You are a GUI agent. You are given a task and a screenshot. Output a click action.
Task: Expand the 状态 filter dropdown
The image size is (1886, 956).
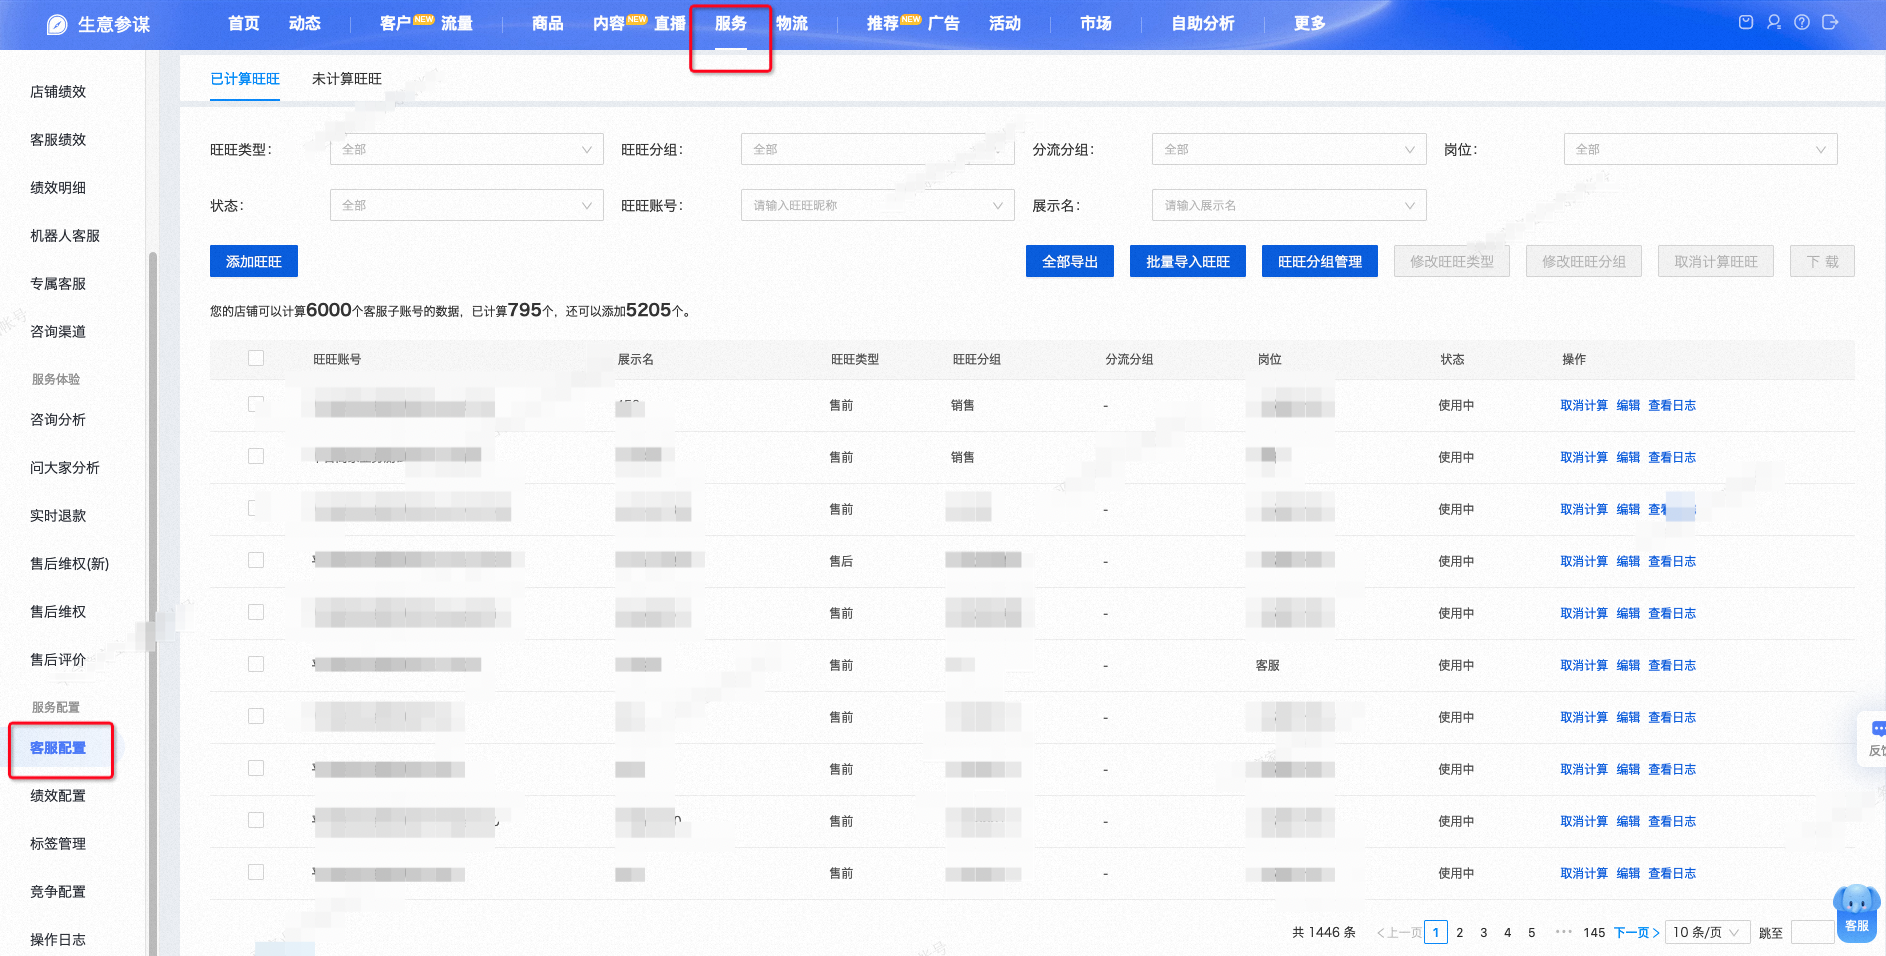click(x=467, y=205)
